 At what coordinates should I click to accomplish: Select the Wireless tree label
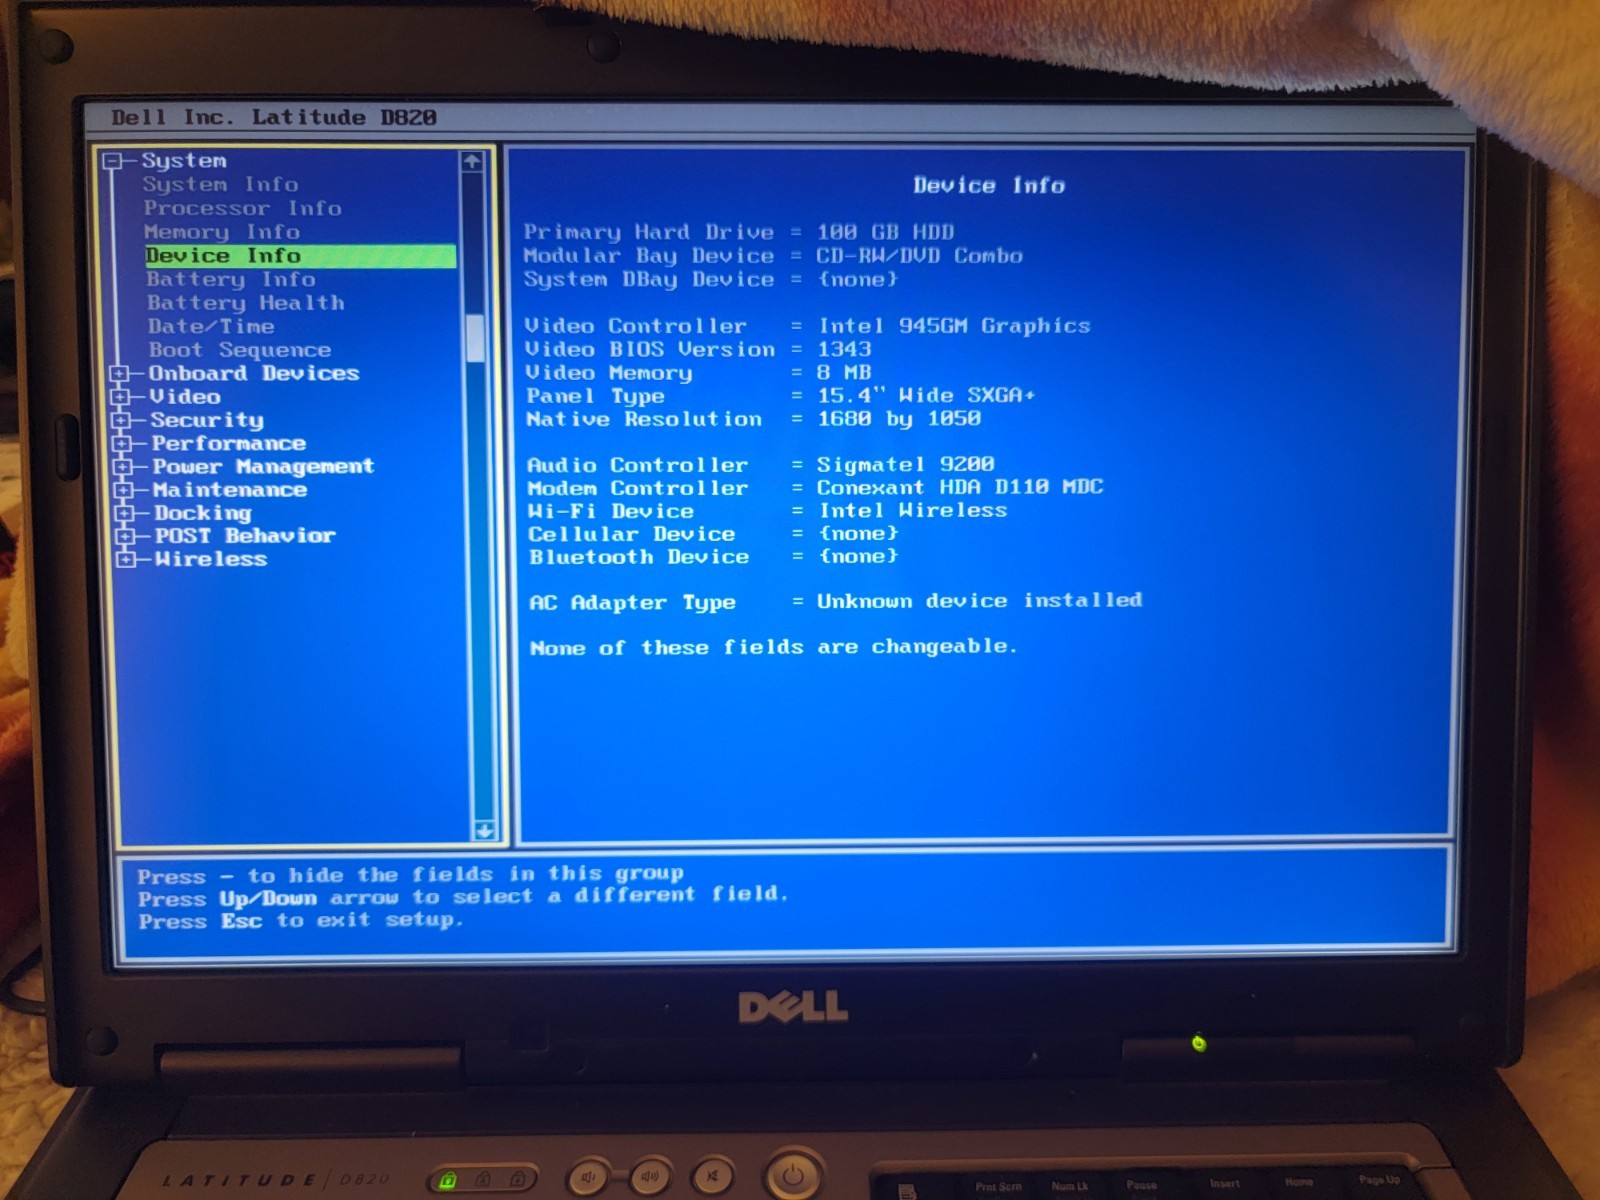[211, 559]
